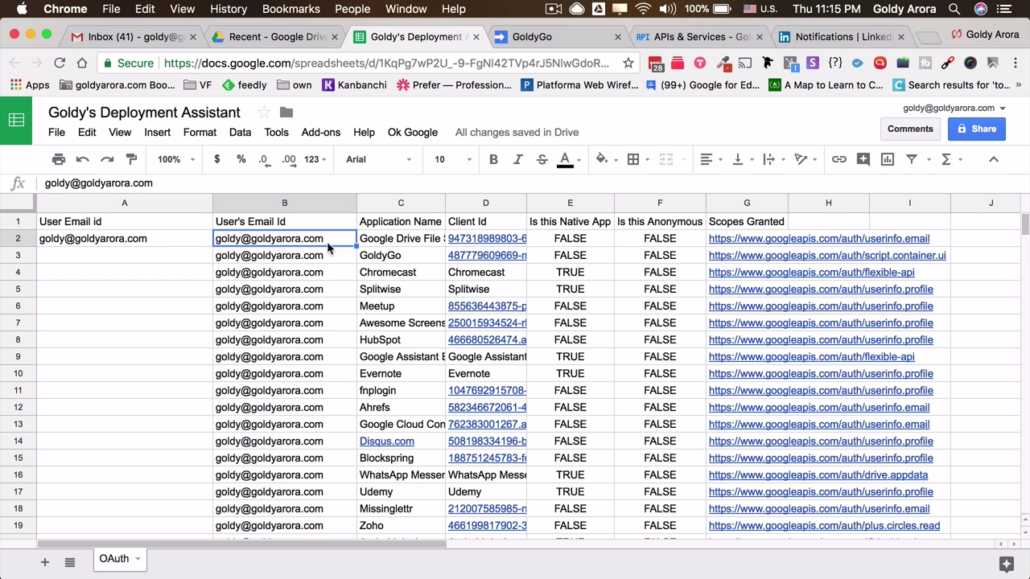This screenshot has width=1030, height=579.
Task: Star the spreadsheet title
Action: (x=263, y=112)
